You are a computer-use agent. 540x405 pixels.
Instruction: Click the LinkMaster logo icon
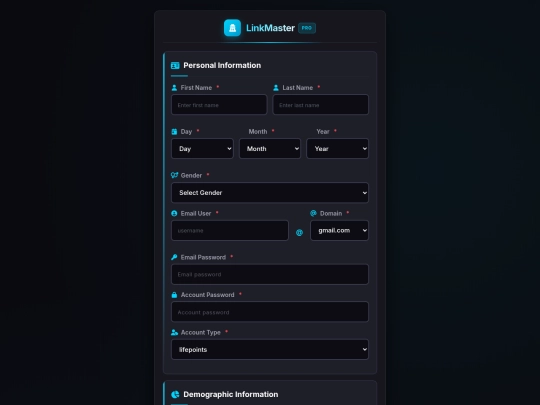[x=232, y=28]
